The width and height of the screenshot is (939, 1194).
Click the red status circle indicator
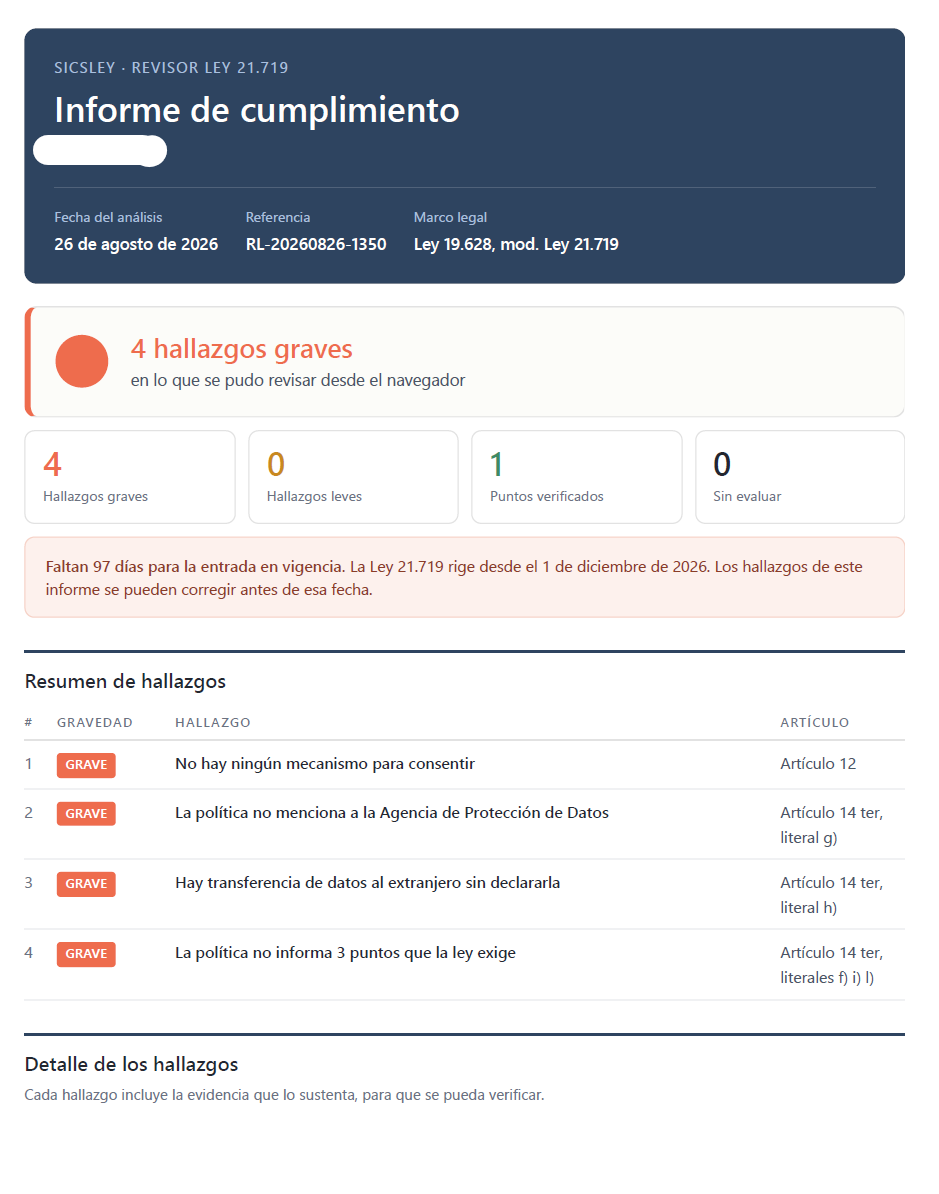81,361
